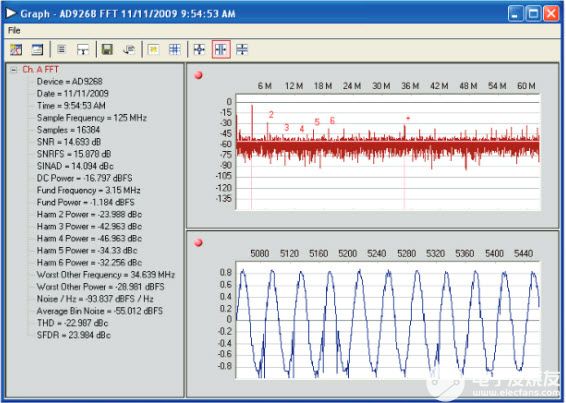Image resolution: width=566 pixels, height=403 pixels.
Task: Click the red marker on time-domain graph
Action: 199,243
